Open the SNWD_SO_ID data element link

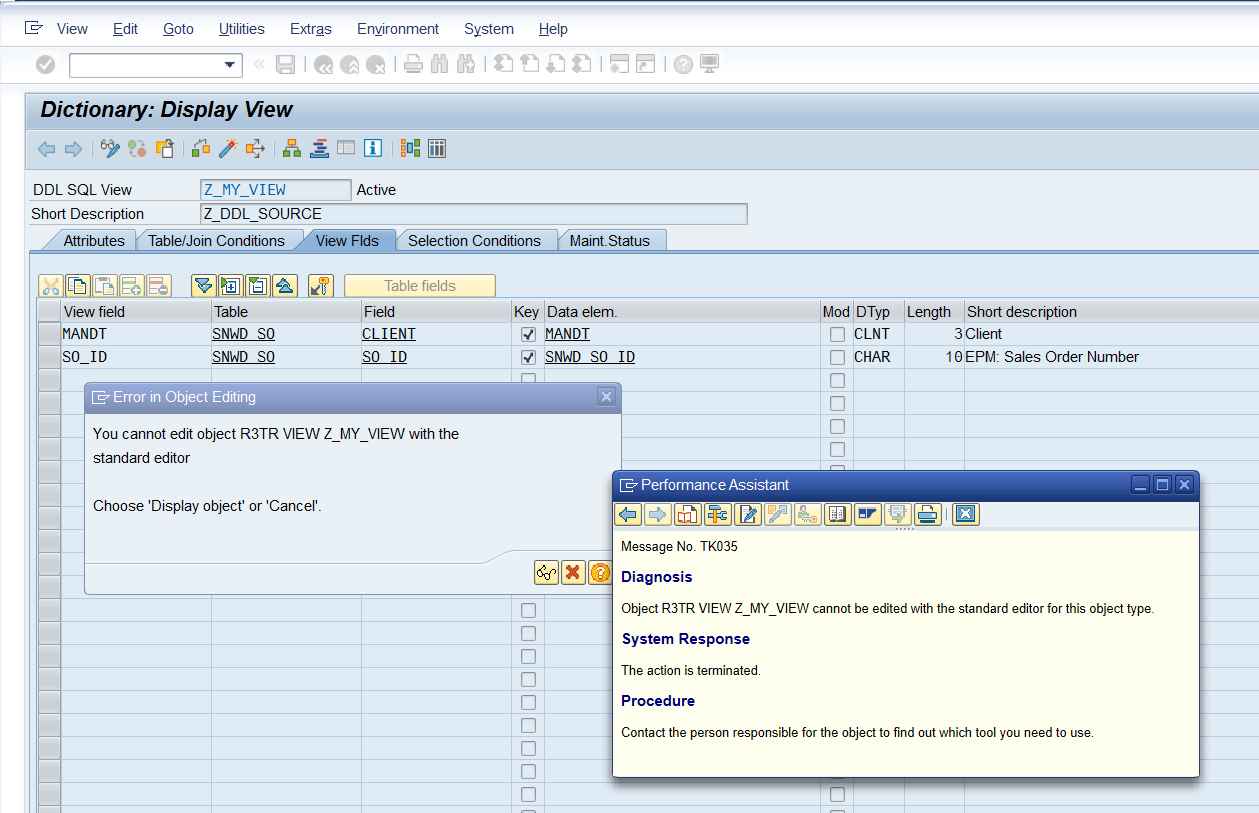pos(590,357)
